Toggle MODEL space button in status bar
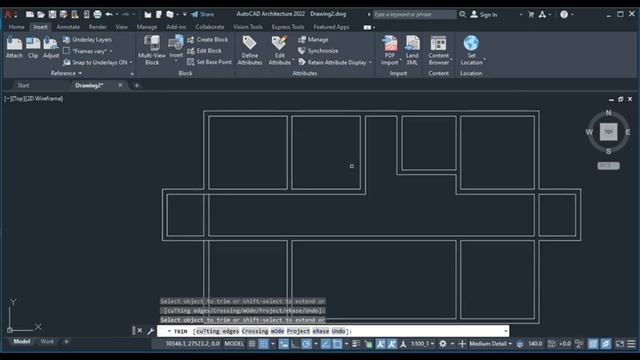 234,344
